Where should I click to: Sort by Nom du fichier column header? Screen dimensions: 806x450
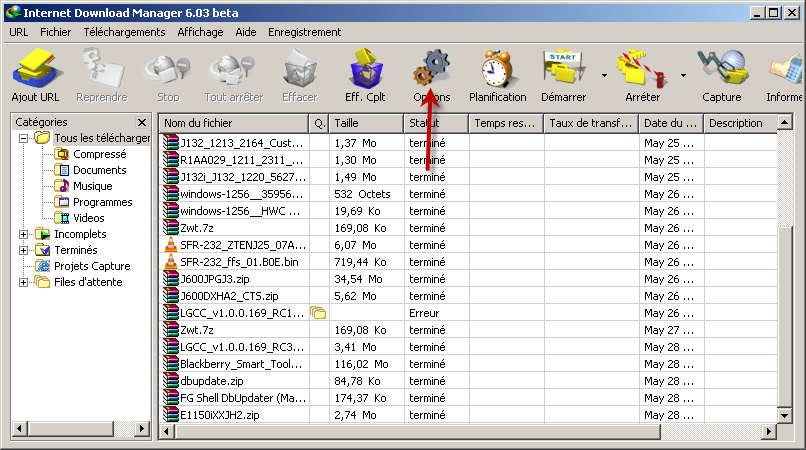click(x=234, y=123)
